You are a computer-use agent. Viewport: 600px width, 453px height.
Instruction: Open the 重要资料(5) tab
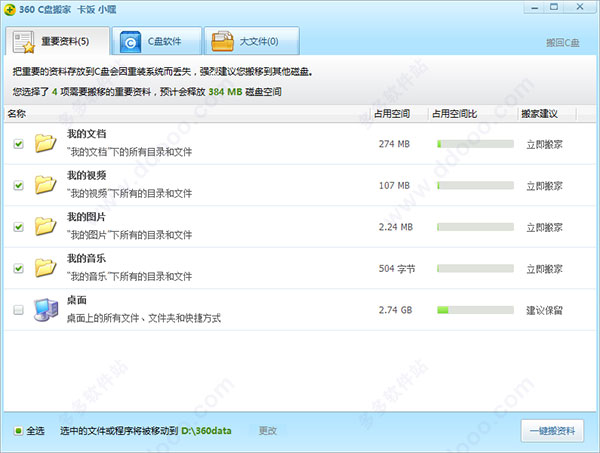click(57, 41)
